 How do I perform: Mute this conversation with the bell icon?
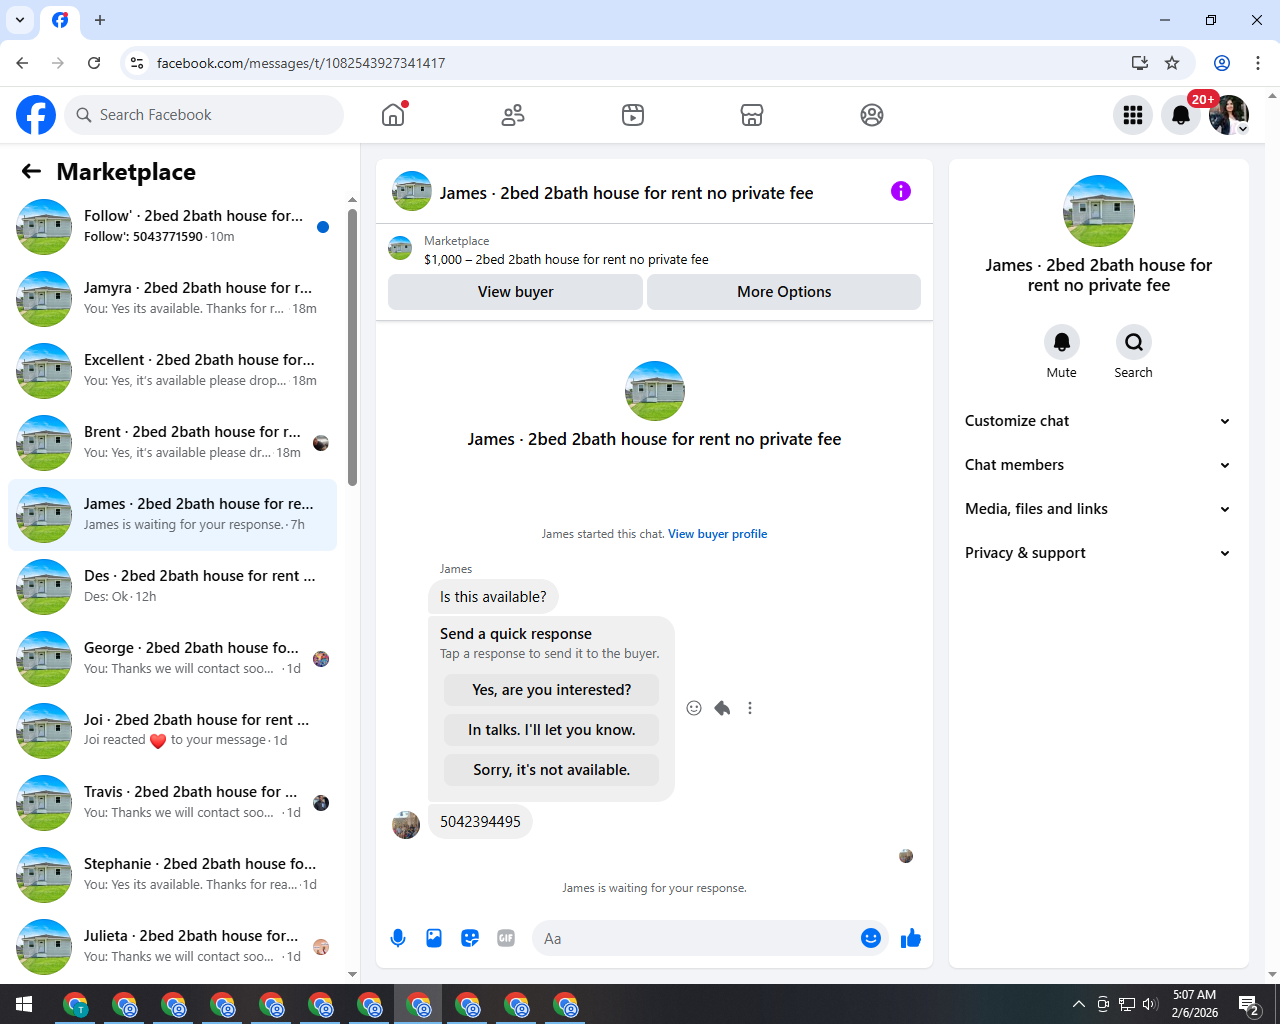[1062, 342]
